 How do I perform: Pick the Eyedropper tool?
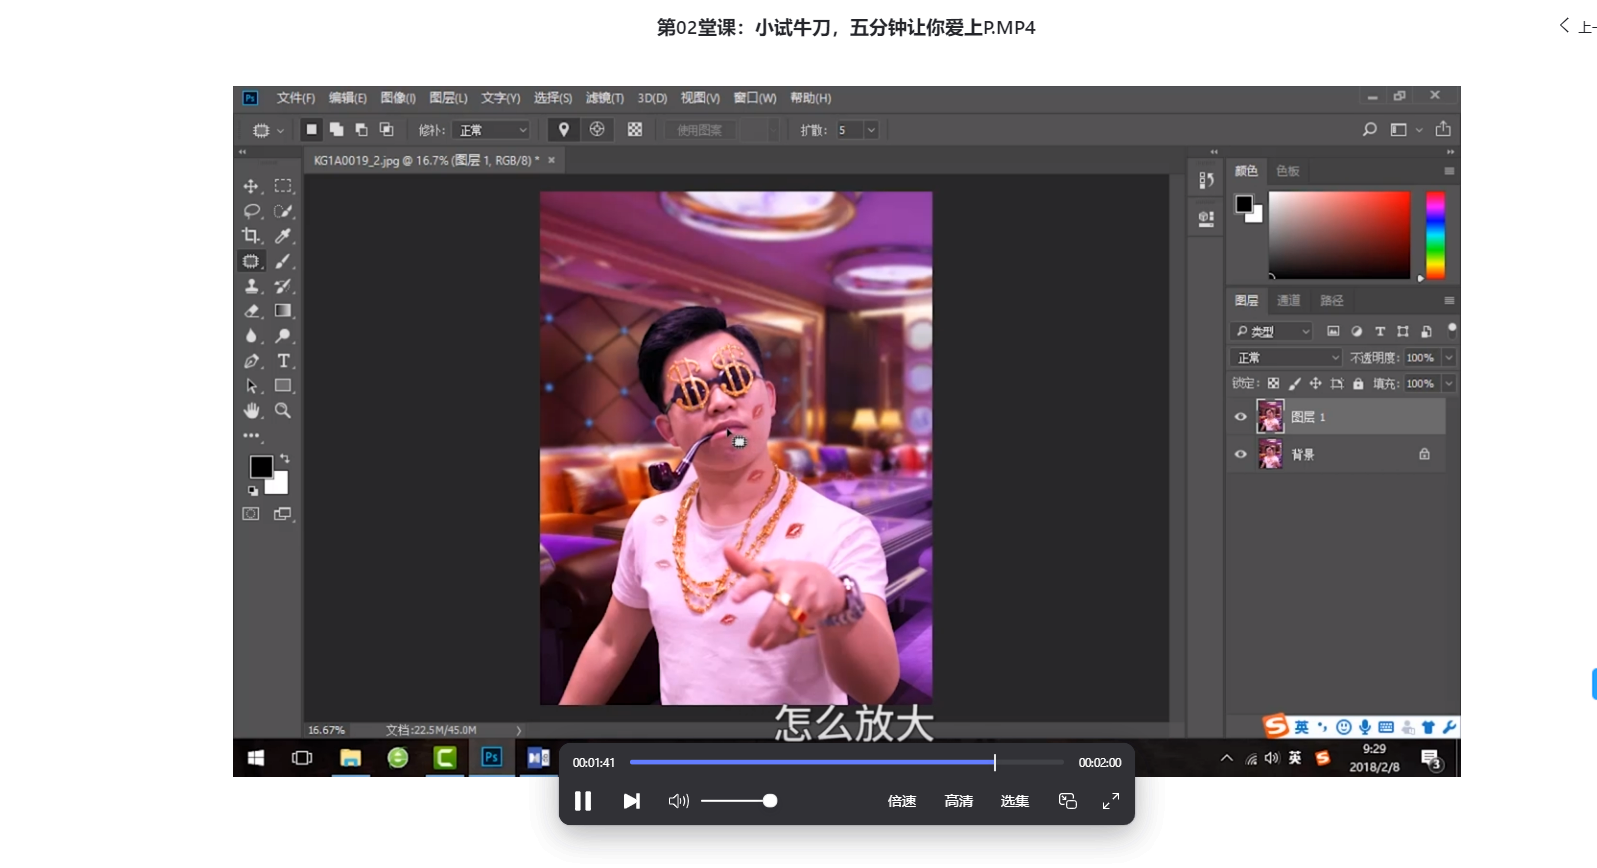coord(283,236)
